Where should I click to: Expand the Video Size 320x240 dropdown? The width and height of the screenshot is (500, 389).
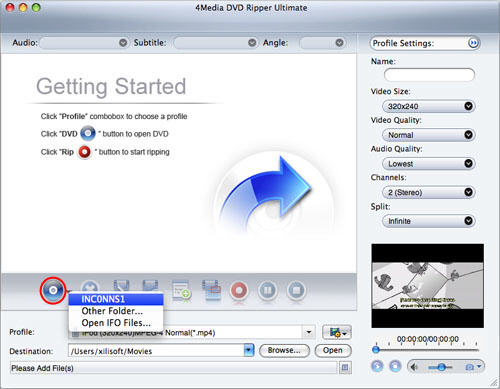coord(429,106)
